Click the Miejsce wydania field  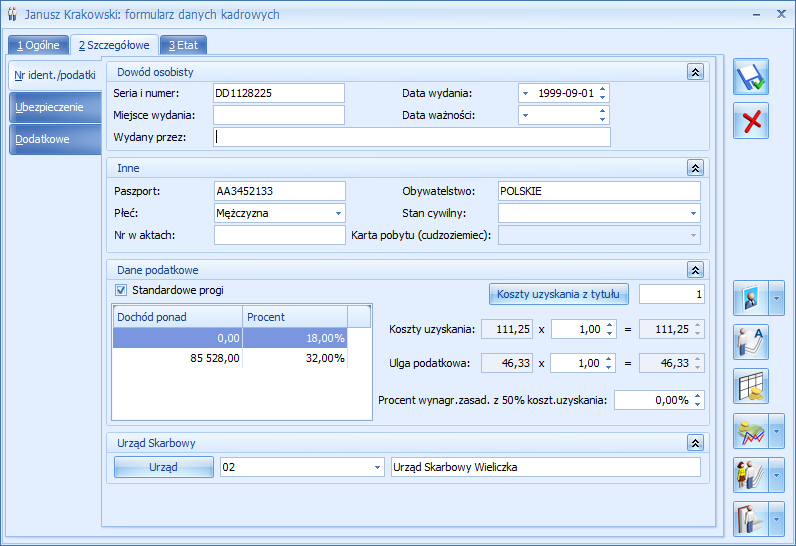279,115
